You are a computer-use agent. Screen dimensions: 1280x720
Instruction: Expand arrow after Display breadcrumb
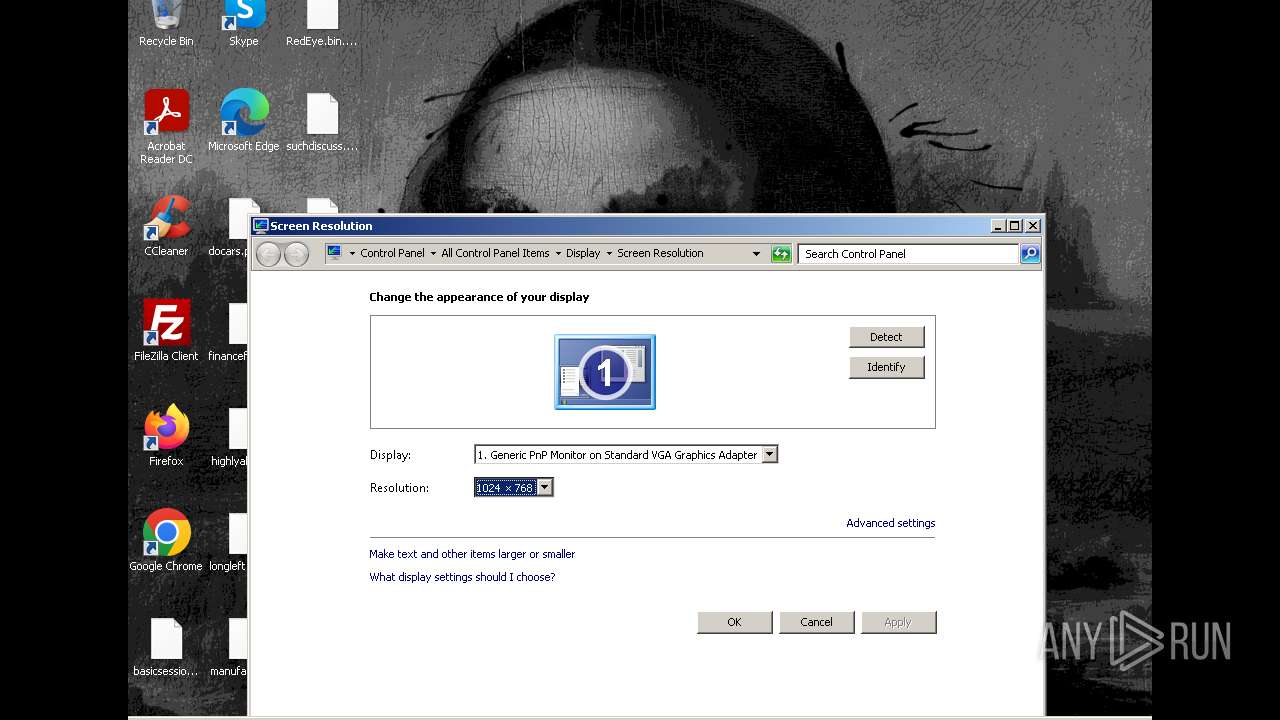[609, 254]
